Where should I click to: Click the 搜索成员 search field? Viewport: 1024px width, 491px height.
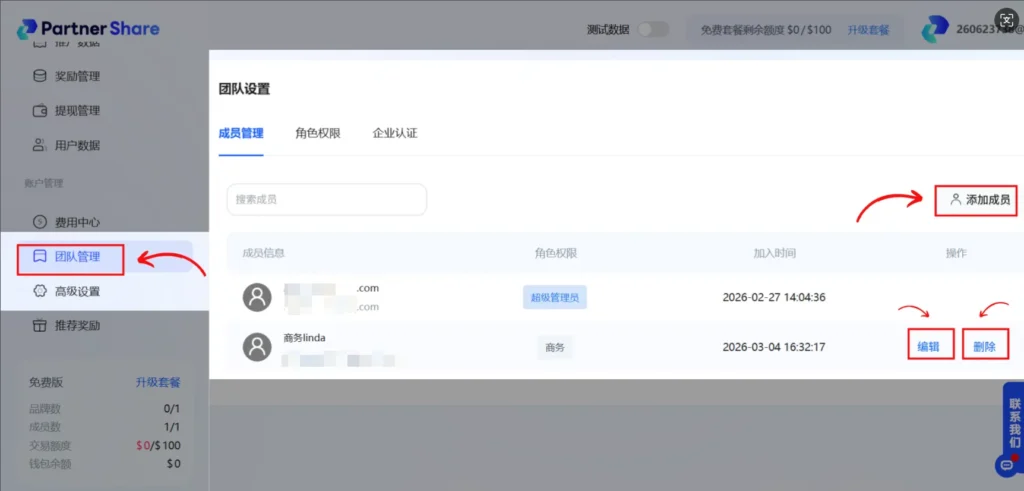(326, 199)
